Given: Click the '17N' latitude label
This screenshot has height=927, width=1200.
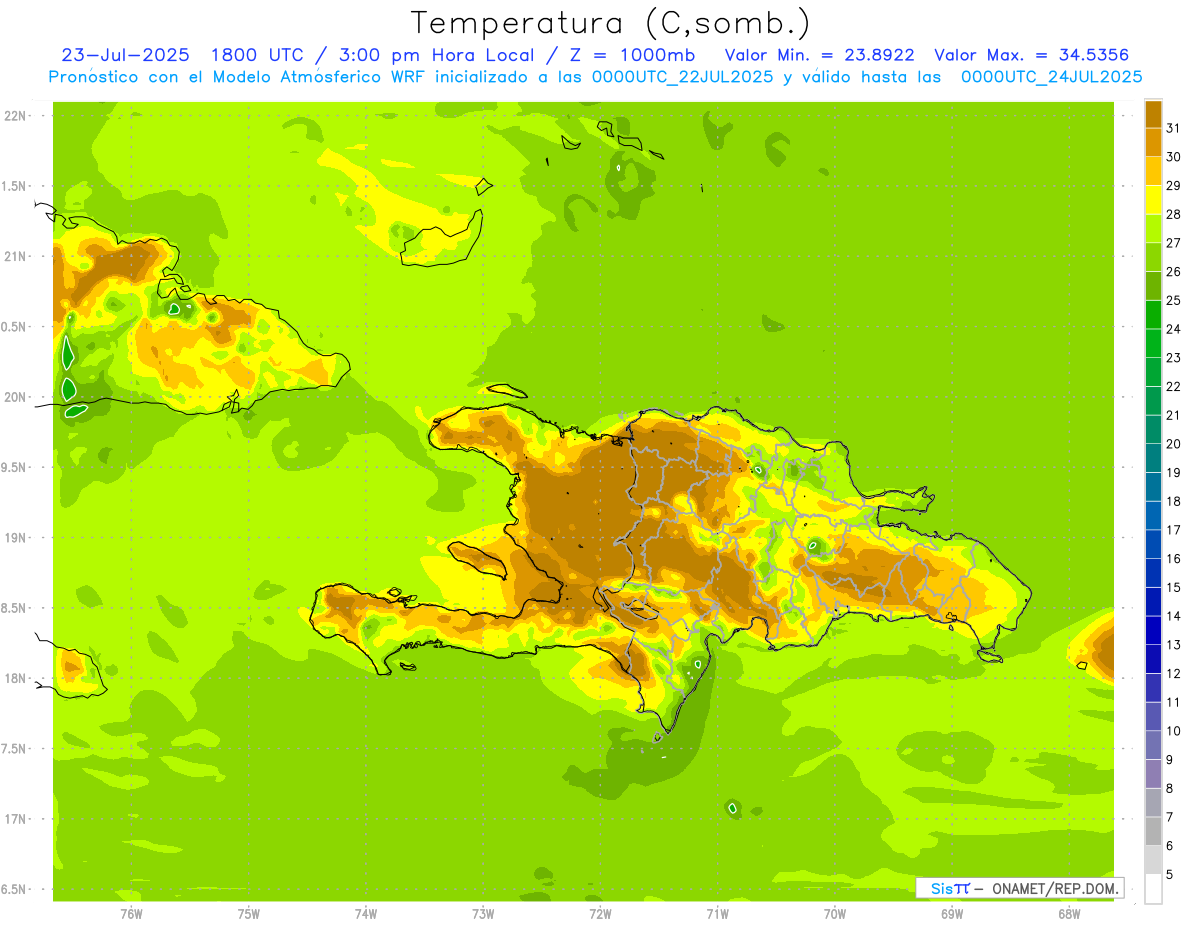Looking at the screenshot, I should click(x=15, y=819).
